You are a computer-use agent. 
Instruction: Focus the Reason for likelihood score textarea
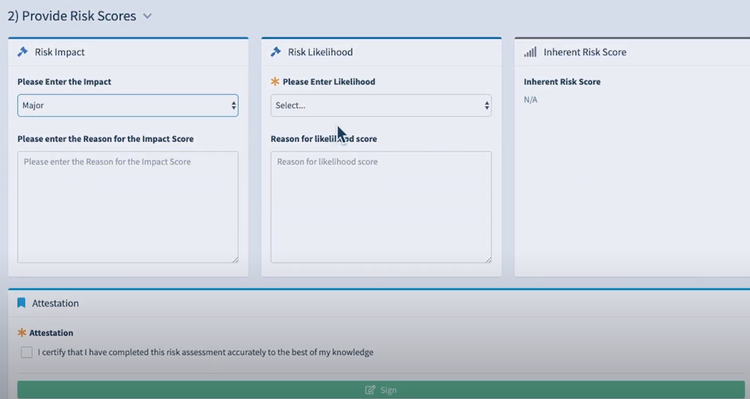pos(381,207)
